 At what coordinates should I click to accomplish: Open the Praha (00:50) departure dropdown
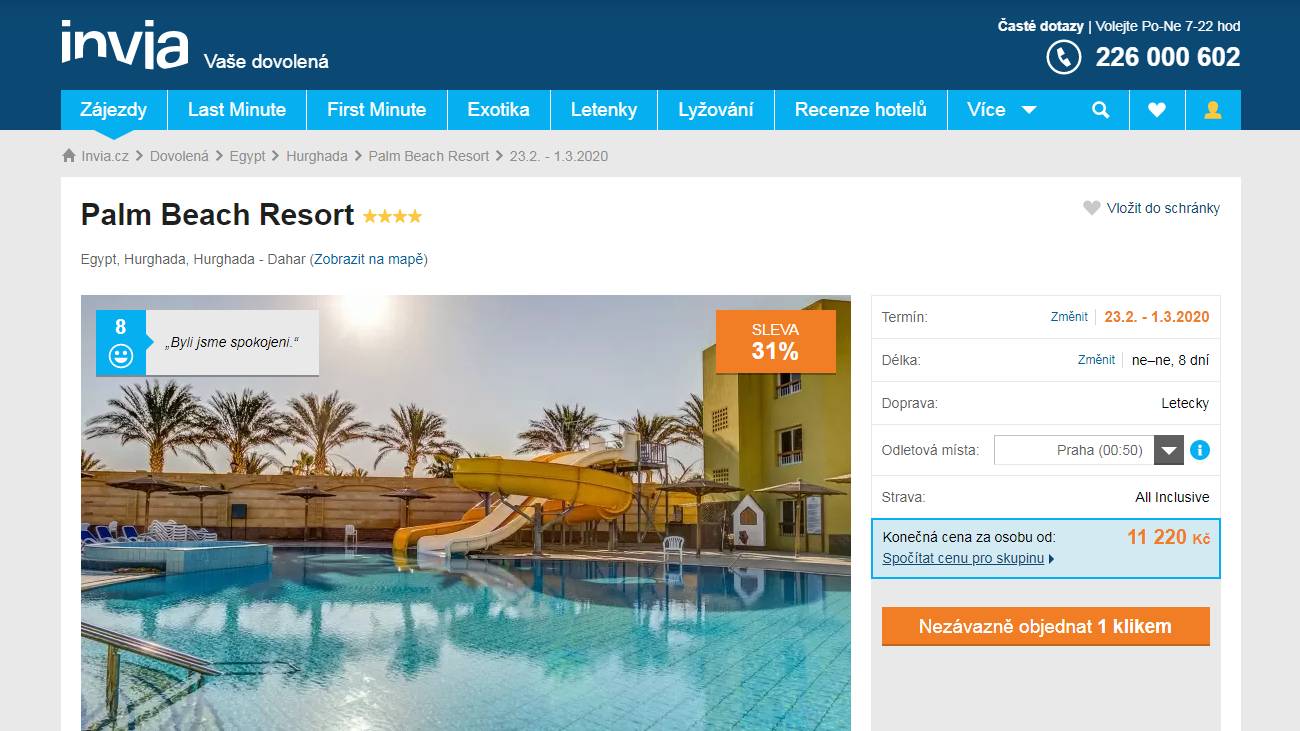pyautogui.click(x=1089, y=450)
